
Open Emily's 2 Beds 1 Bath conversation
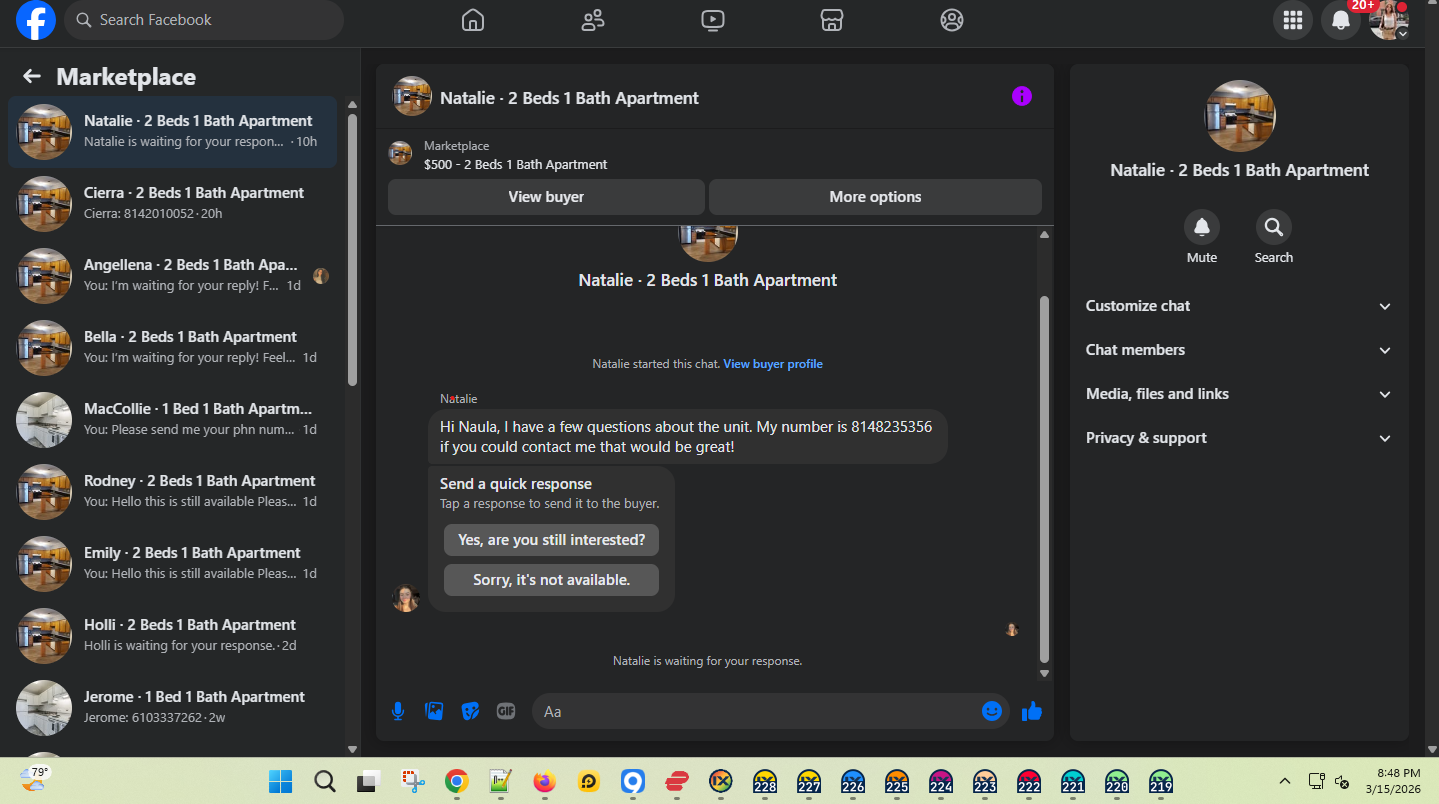tap(172, 564)
